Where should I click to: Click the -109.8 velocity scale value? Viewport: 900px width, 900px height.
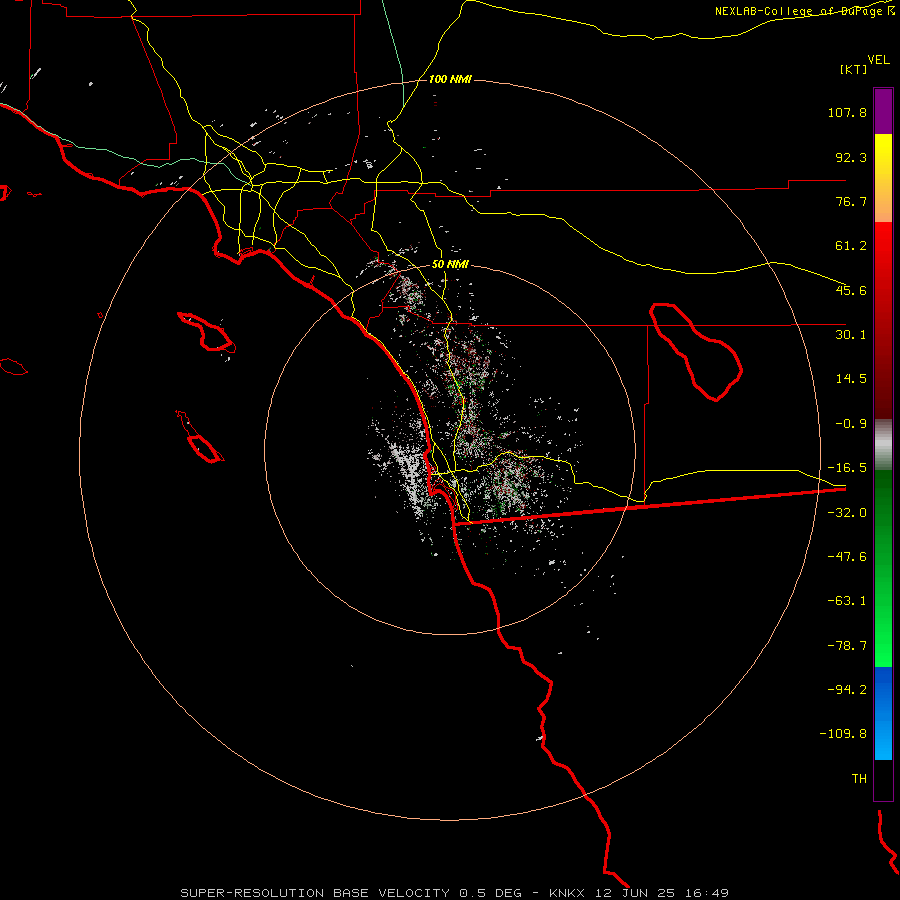point(843,734)
